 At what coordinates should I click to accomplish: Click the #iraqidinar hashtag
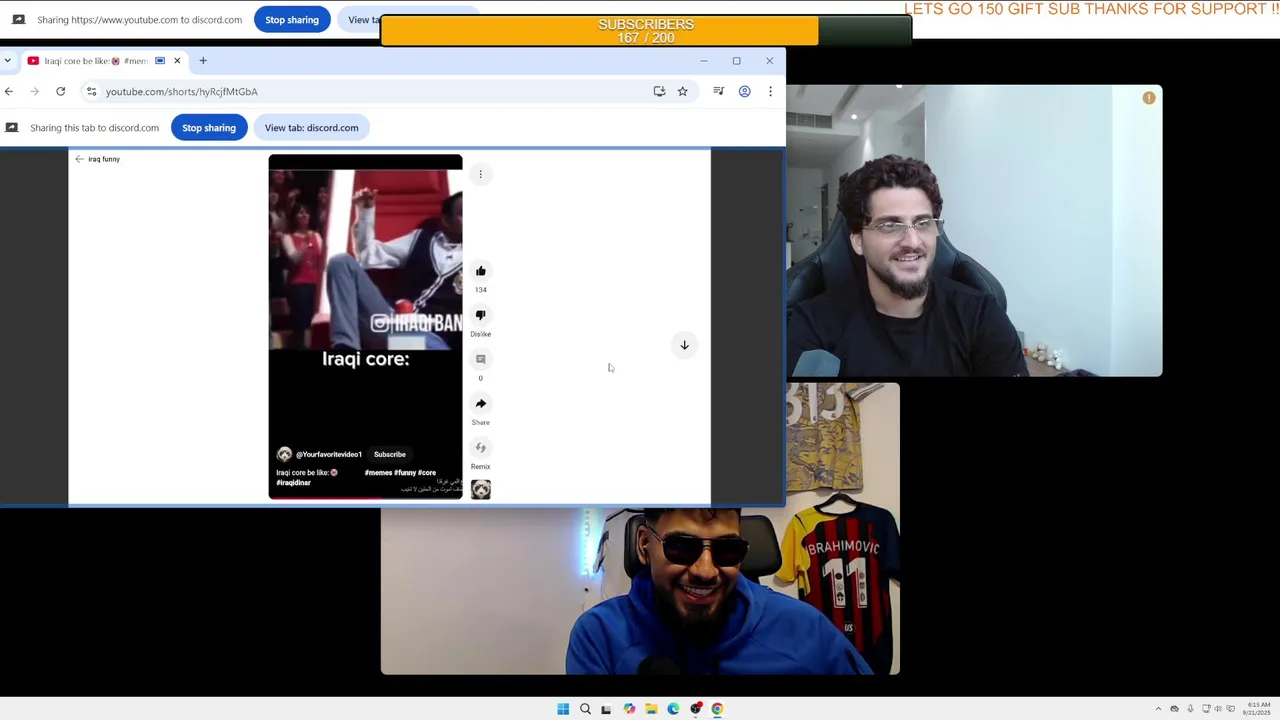point(293,483)
